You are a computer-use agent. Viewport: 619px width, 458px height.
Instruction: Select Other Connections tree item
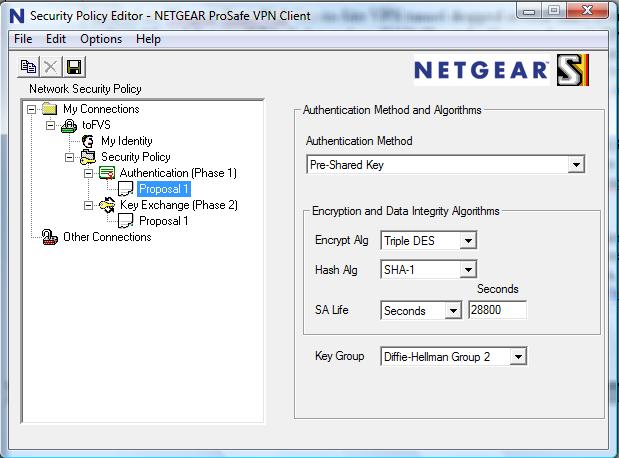click(x=107, y=237)
